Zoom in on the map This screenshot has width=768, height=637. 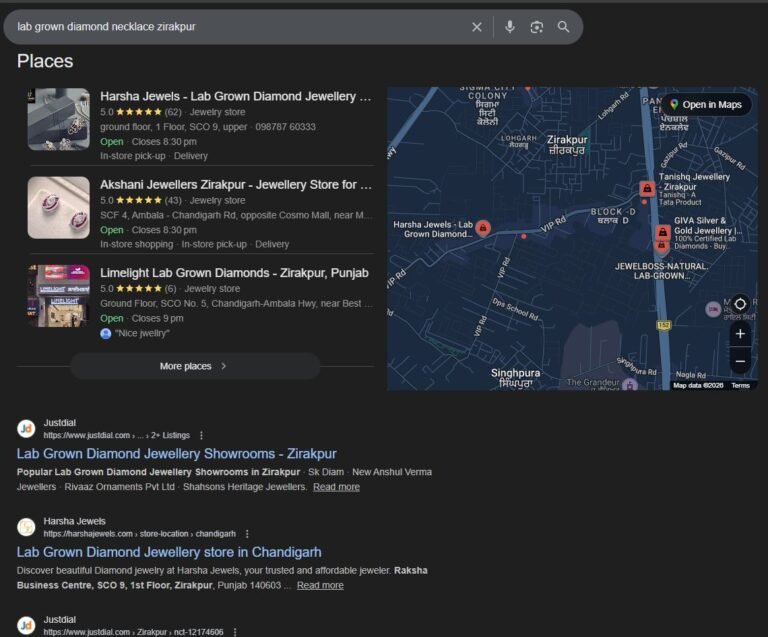click(740, 334)
